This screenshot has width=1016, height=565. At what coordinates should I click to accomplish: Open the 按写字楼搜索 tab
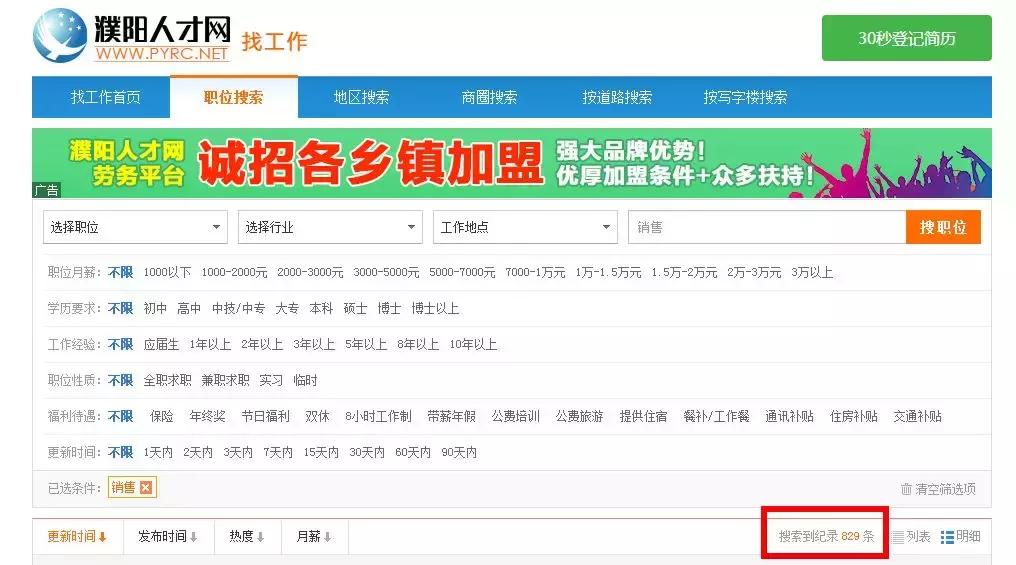click(745, 97)
